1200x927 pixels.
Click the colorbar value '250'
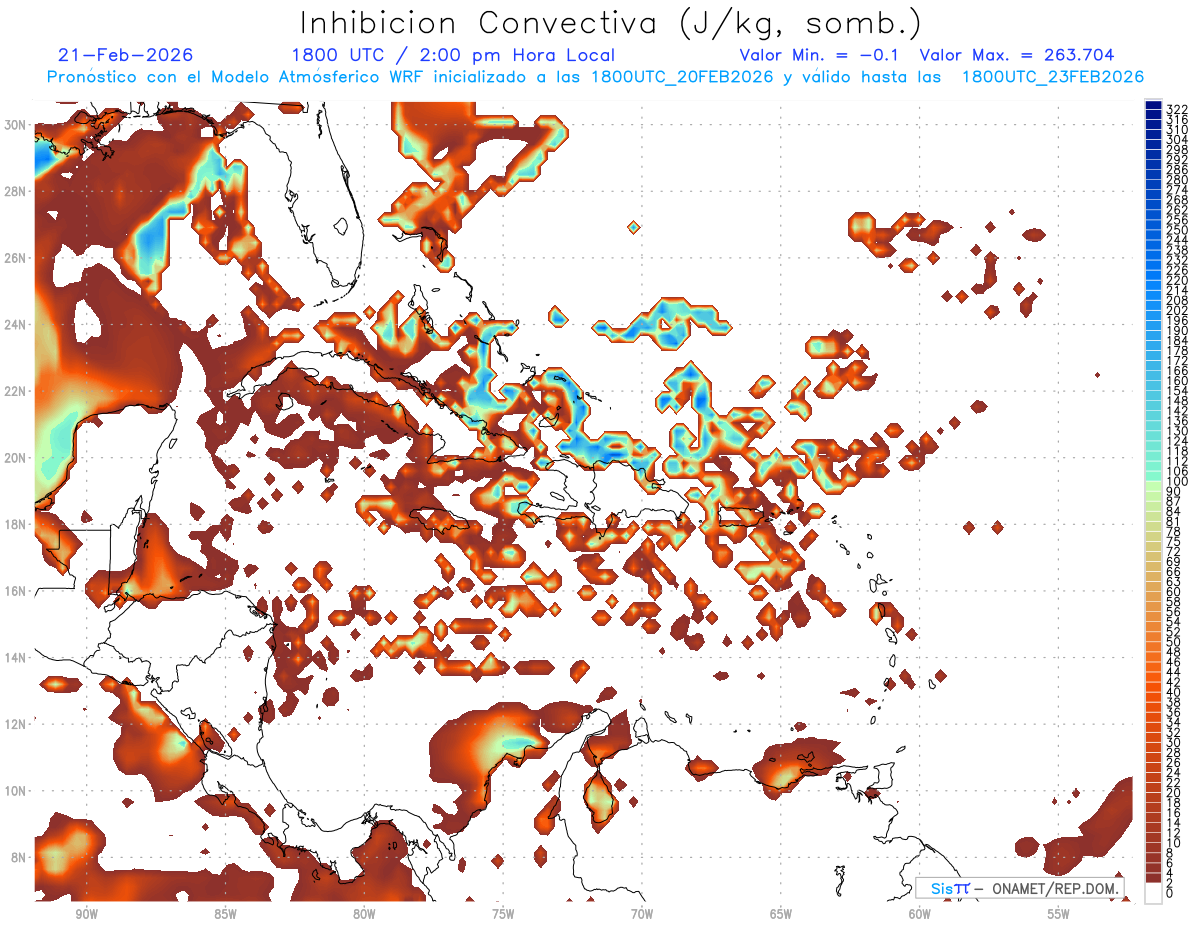tap(1177, 230)
